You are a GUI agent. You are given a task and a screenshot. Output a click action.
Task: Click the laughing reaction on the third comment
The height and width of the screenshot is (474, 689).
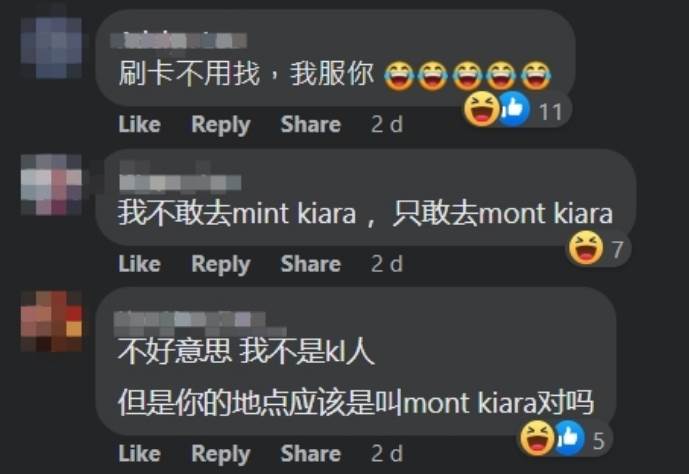[537, 438]
